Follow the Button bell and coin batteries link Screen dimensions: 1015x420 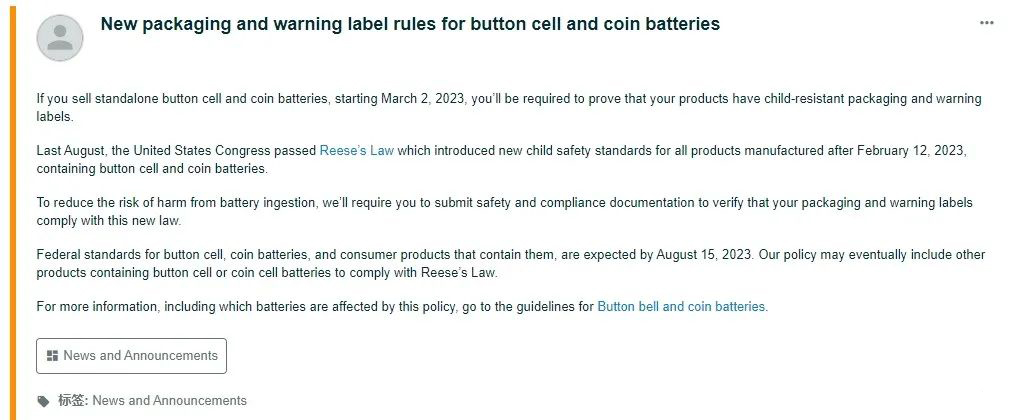point(682,307)
